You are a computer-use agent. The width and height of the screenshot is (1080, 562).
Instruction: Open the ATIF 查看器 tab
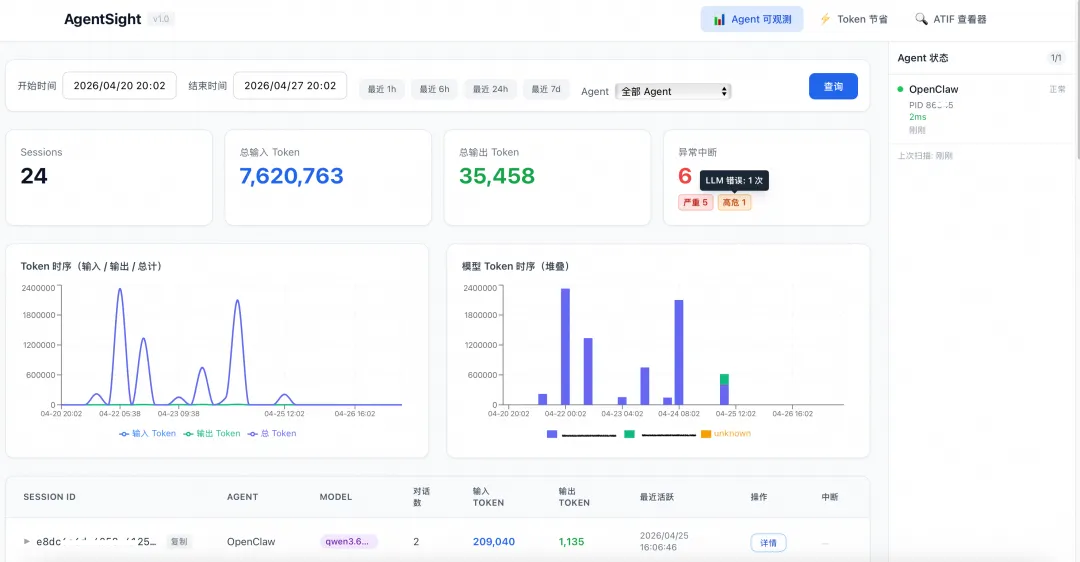(951, 19)
